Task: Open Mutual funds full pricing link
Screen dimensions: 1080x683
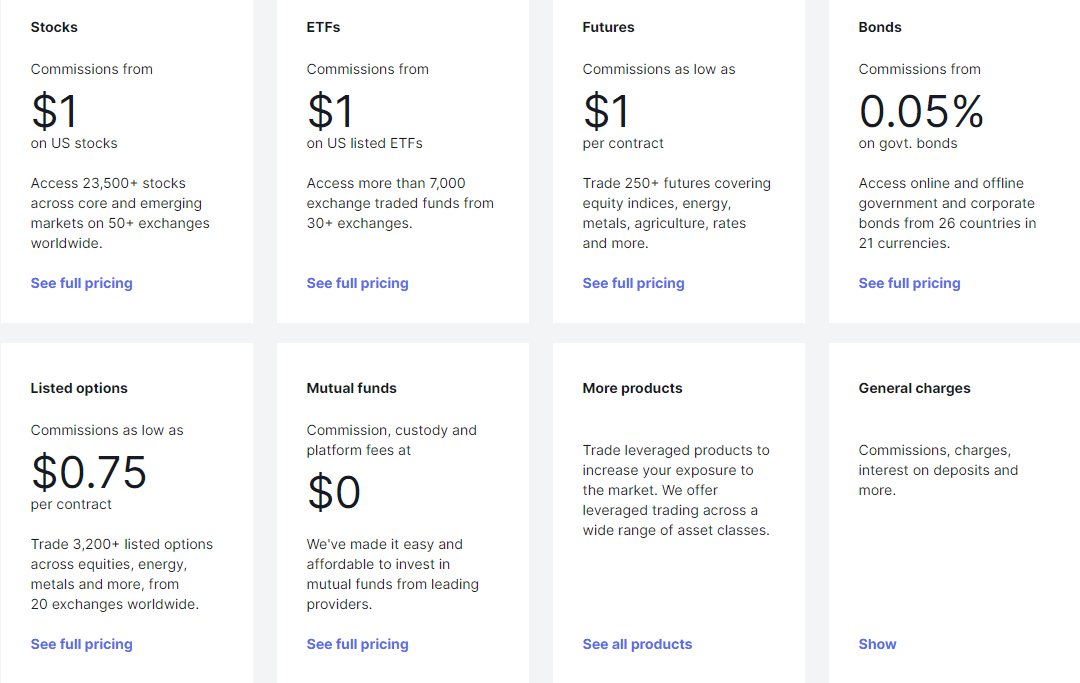Action: click(x=357, y=644)
